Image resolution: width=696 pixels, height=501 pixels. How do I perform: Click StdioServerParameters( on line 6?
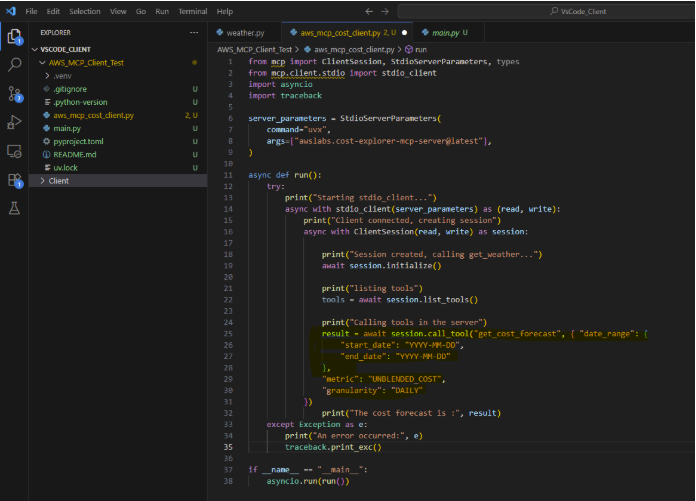[x=390, y=118]
